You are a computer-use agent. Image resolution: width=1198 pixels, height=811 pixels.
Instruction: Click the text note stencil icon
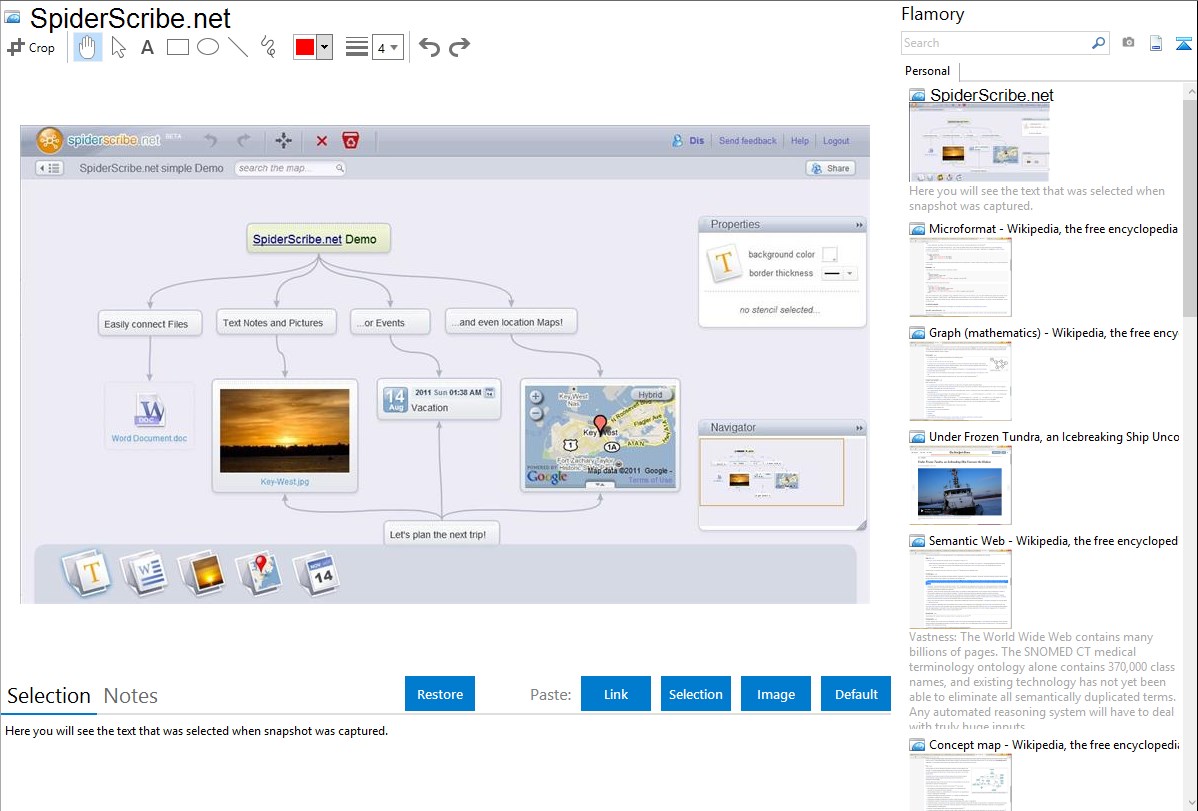pyautogui.click(x=87, y=573)
